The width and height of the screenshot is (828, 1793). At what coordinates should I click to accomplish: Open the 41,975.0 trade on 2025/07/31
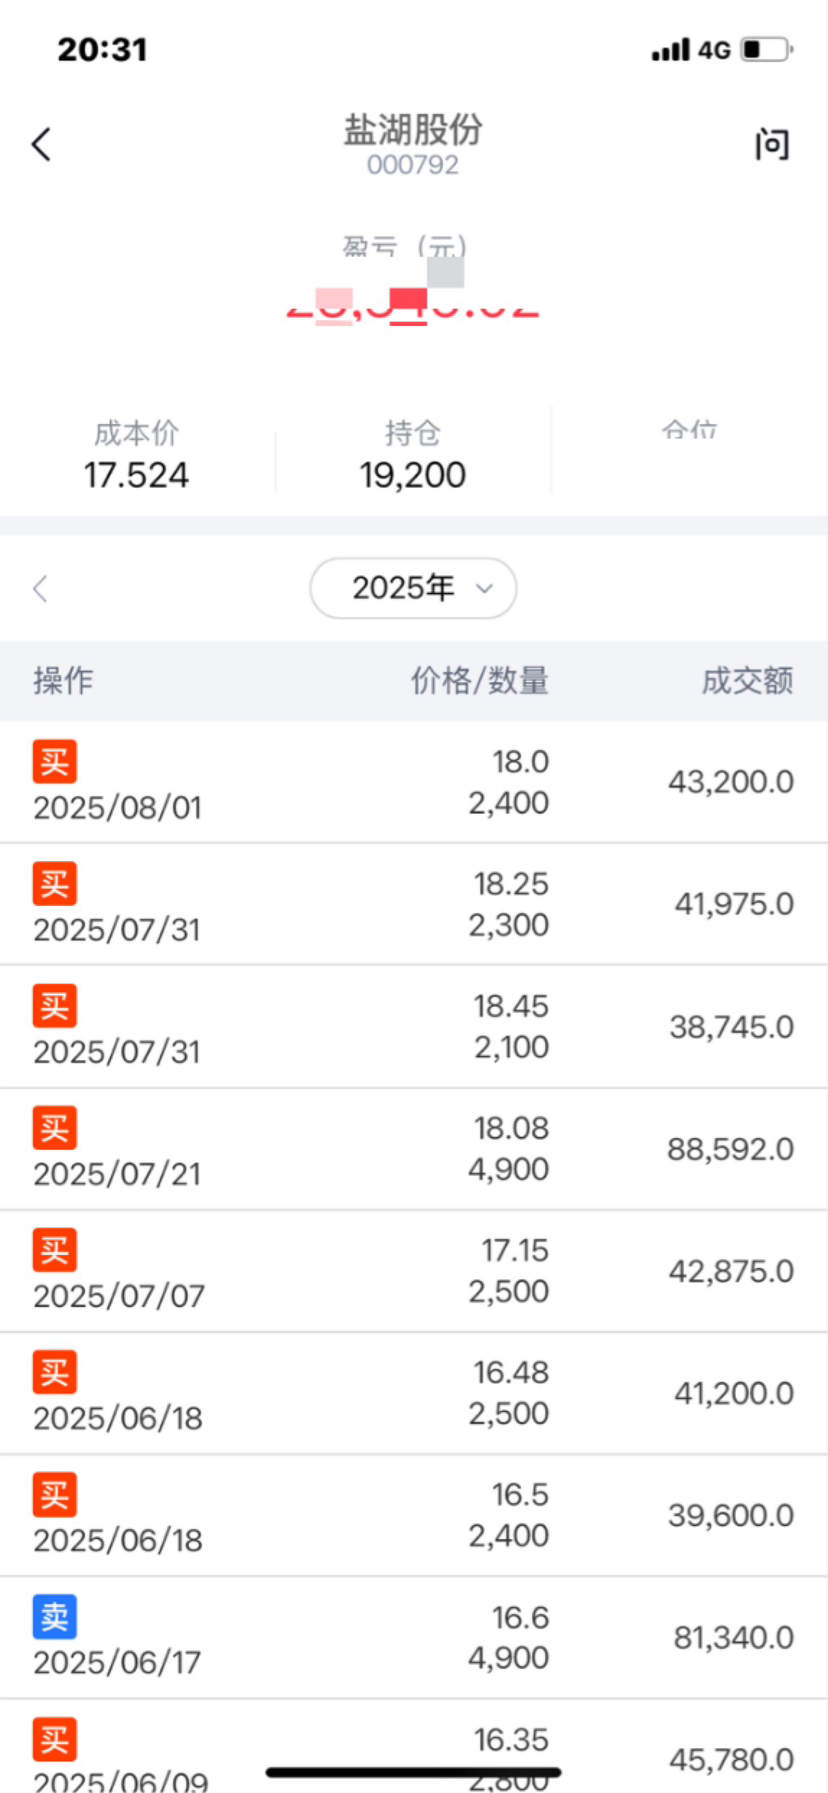(413, 904)
